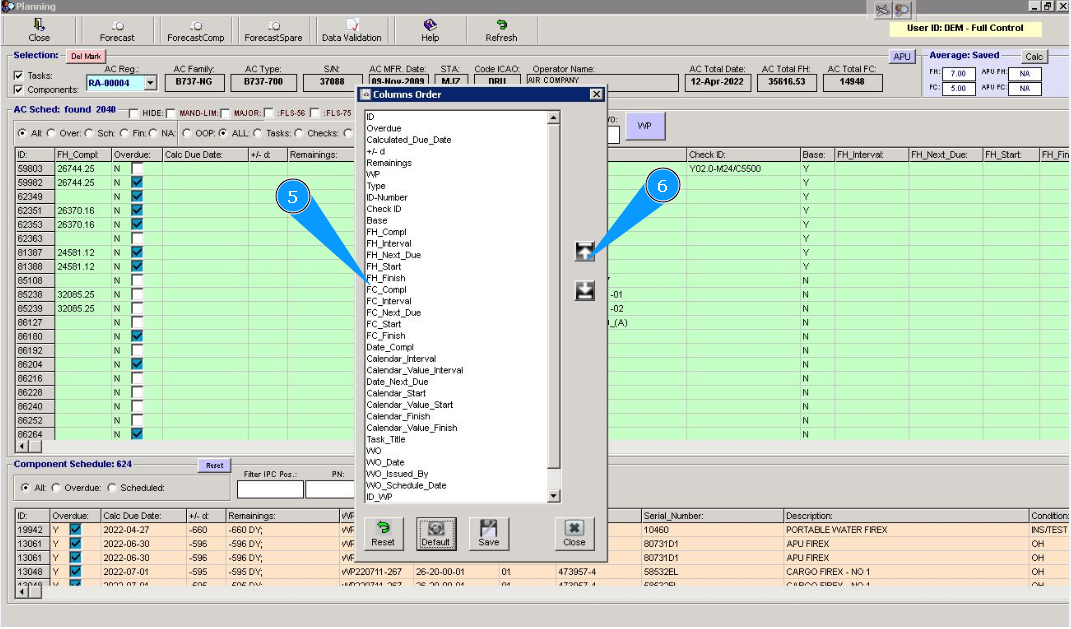This screenshot has width=1071, height=629.
Task: Click the Refresh toolbar icon
Action: pos(501,30)
